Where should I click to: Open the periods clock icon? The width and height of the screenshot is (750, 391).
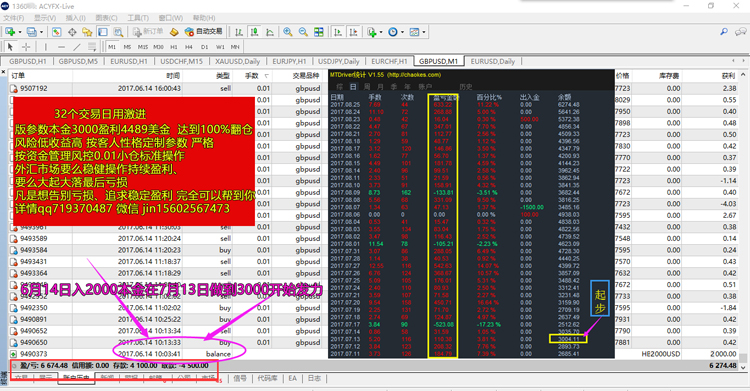click(393, 32)
